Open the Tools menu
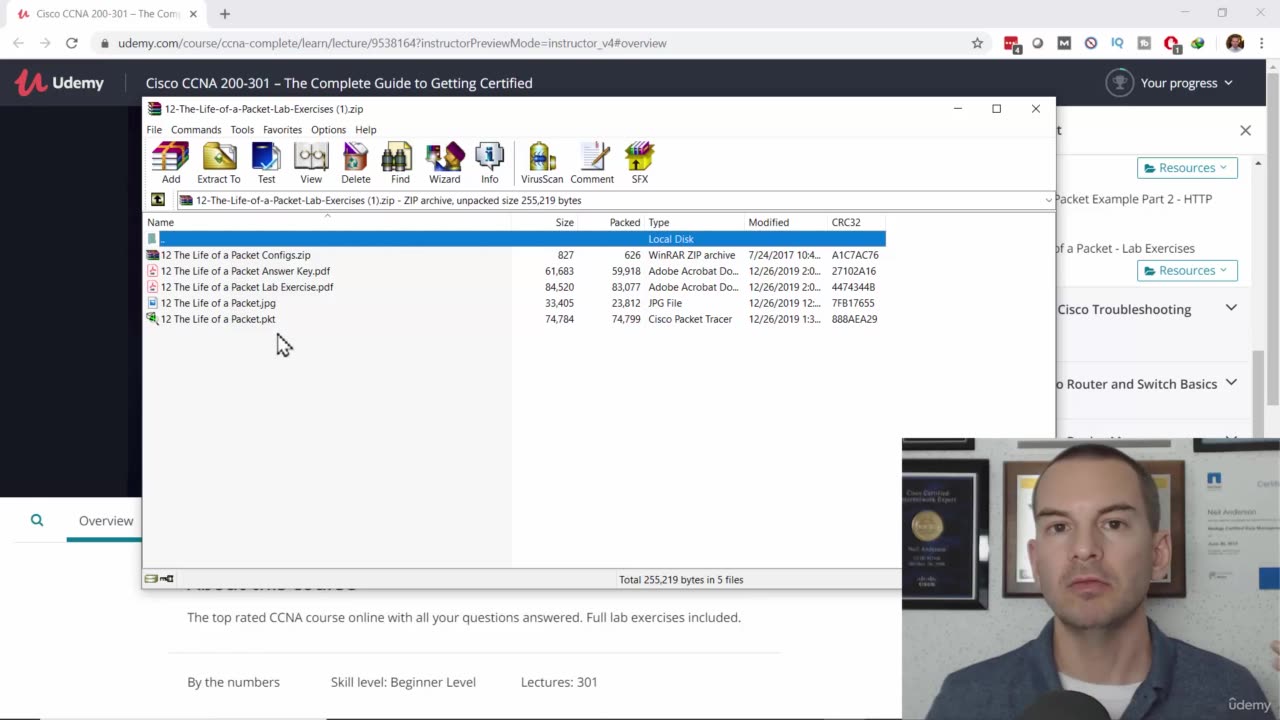The image size is (1280, 720). click(242, 130)
